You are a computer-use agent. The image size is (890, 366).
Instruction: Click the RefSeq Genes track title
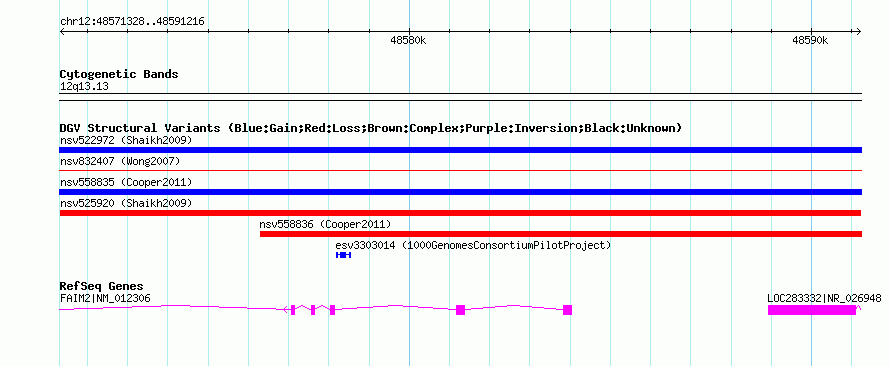point(102,286)
